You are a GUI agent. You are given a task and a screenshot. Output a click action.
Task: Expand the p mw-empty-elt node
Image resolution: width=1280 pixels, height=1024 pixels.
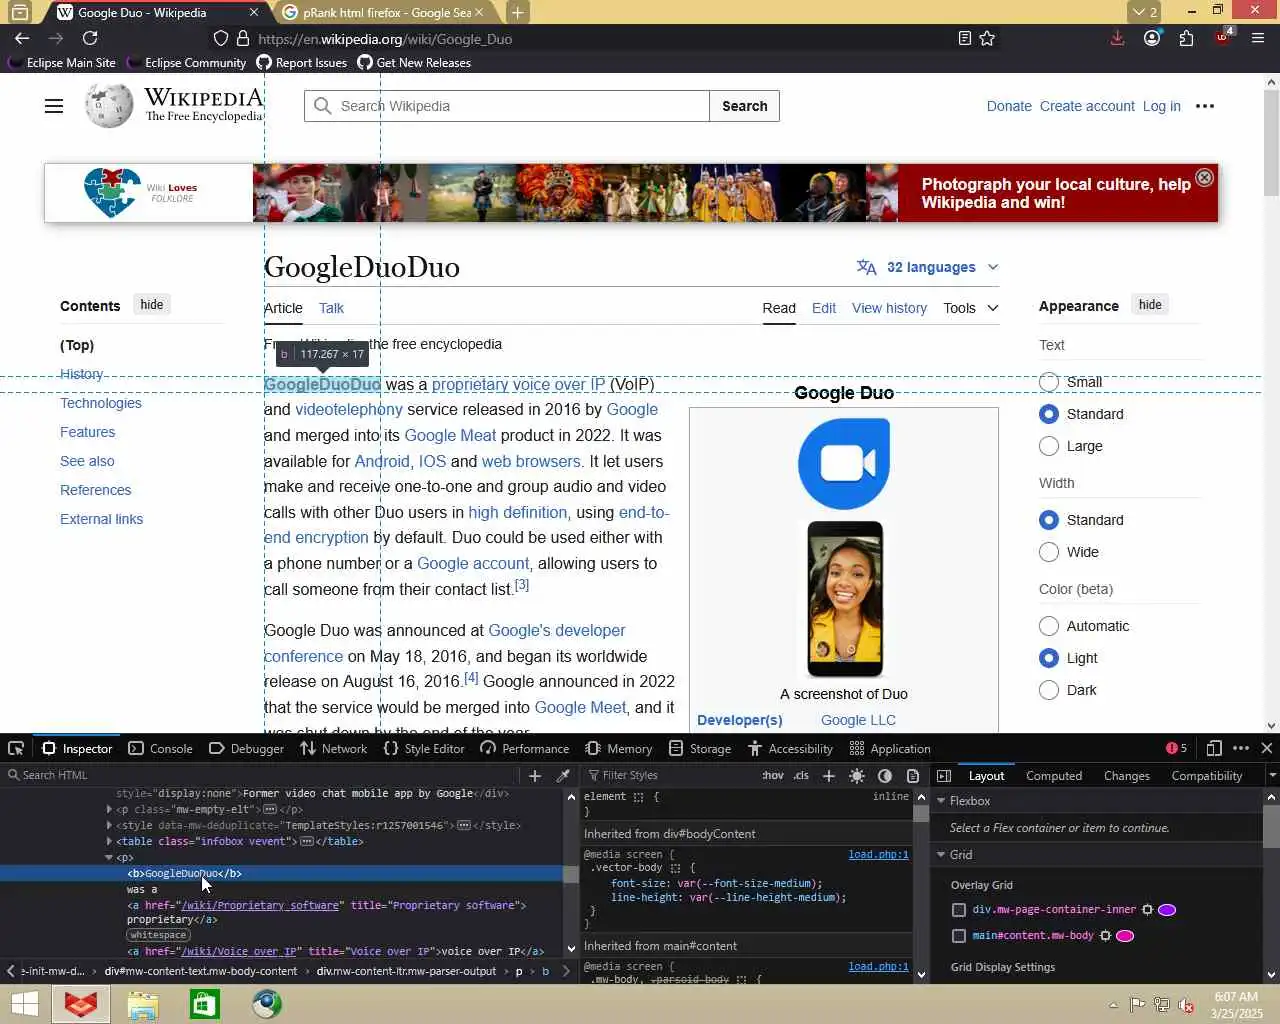click(x=109, y=810)
